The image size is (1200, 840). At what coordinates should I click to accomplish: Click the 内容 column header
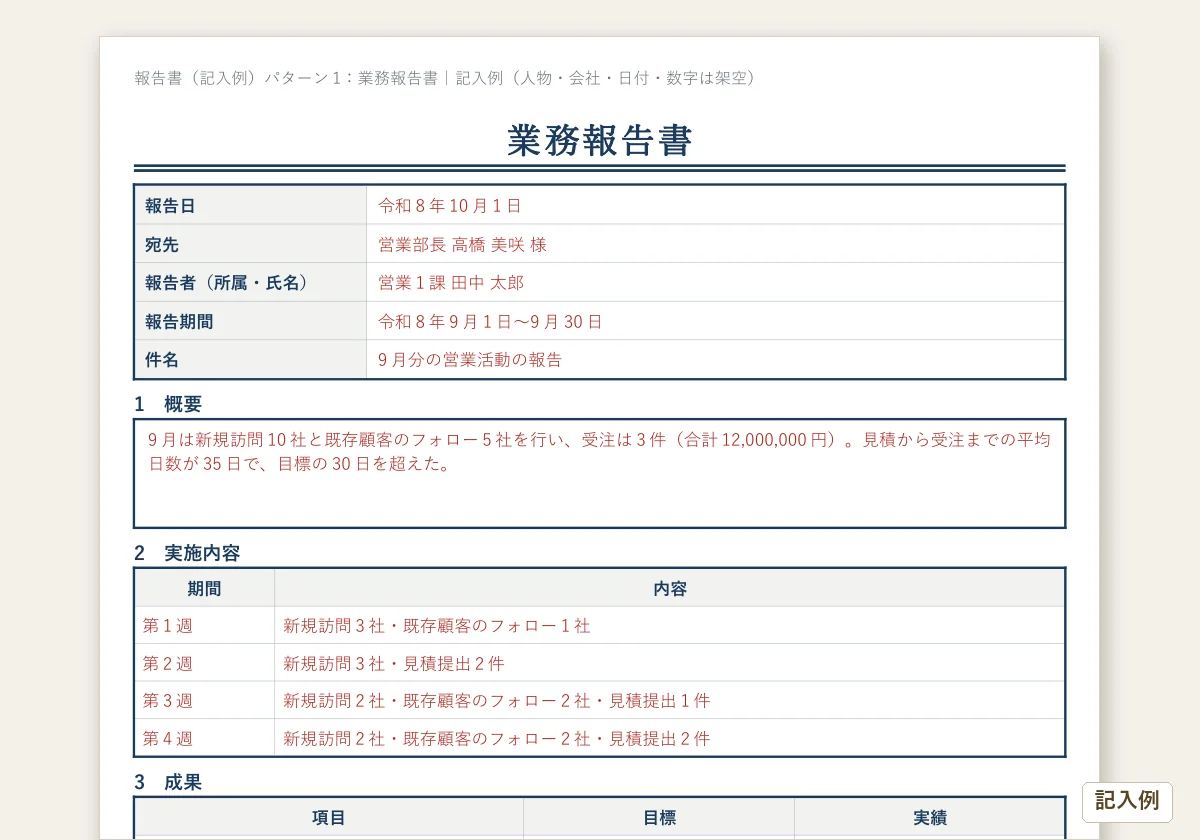tap(670, 589)
